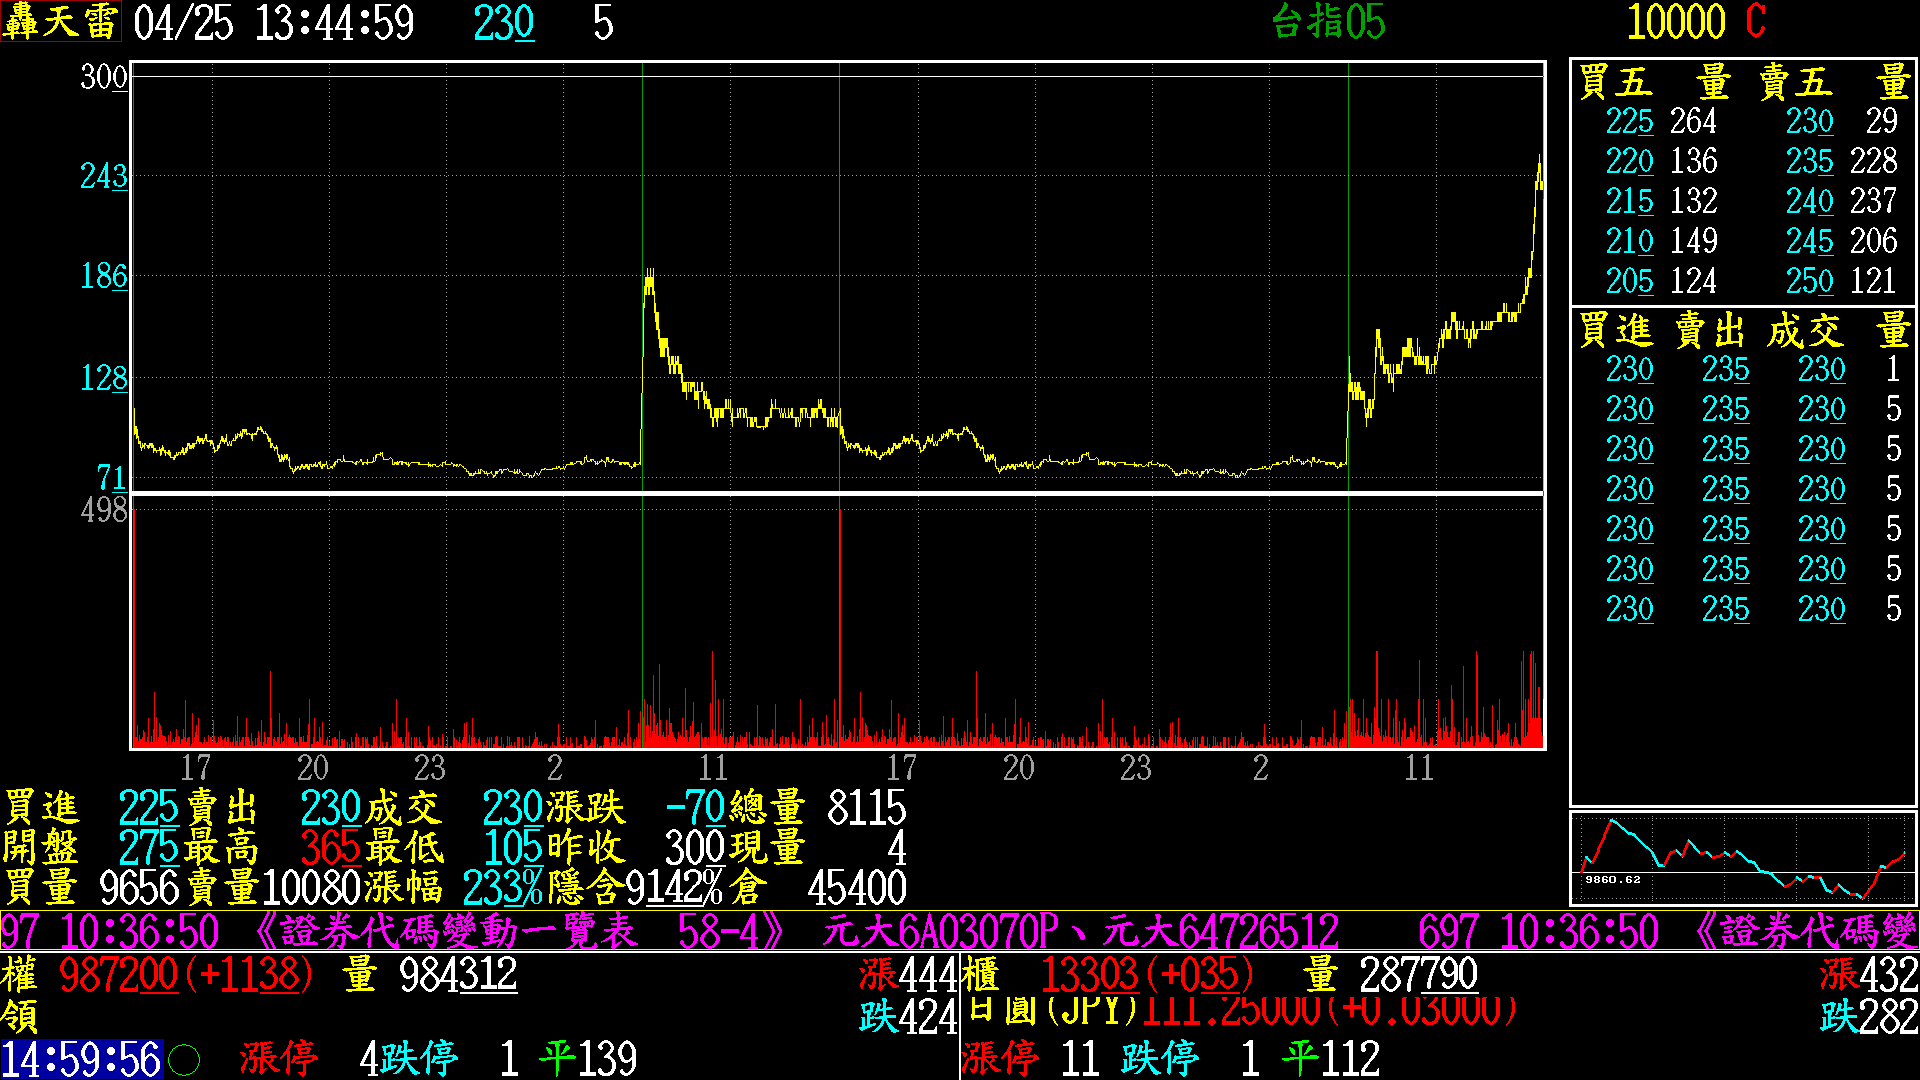The image size is (1920, 1080).
Task: Click the best bid price 225 in 買五
Action: pos(1629,121)
